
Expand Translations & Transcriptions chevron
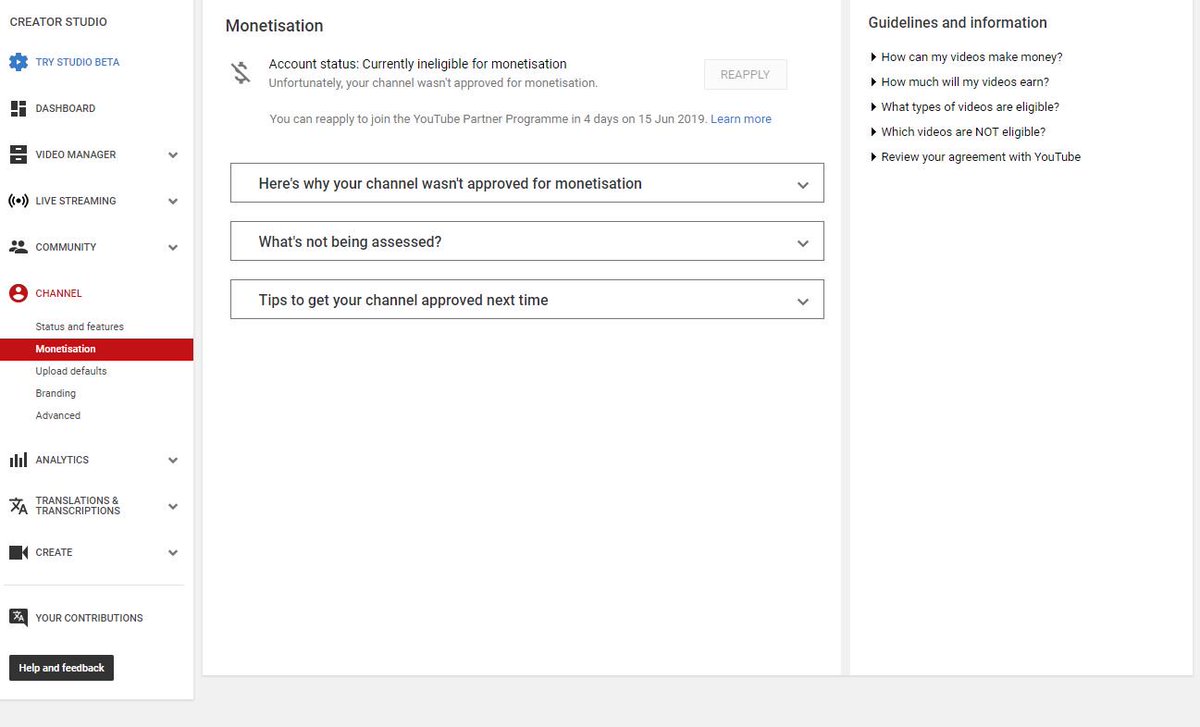[x=173, y=506]
